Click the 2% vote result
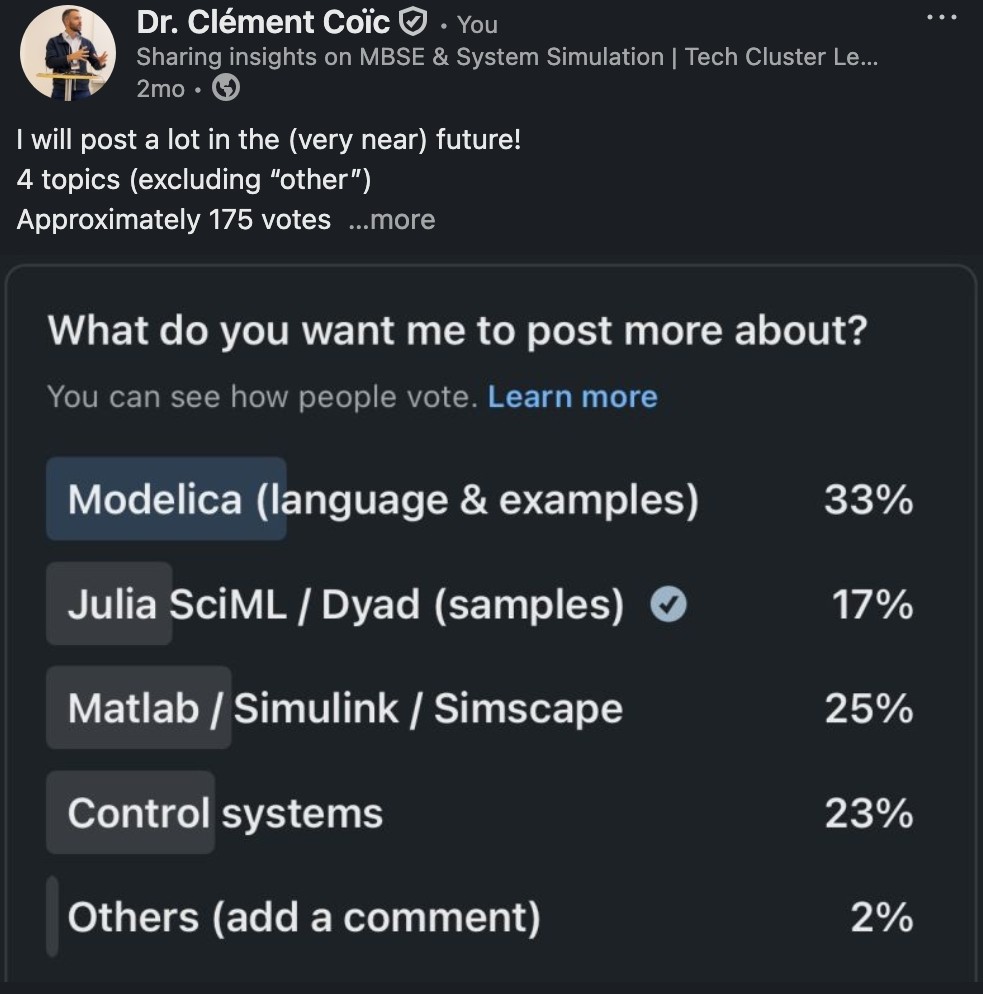This screenshot has width=983, height=994. point(881,917)
